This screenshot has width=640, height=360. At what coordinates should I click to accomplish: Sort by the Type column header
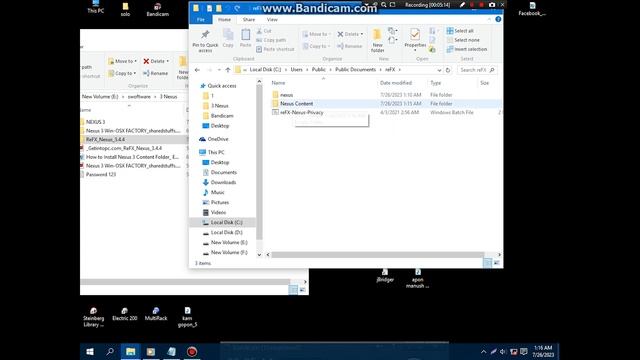pyautogui.click(x=436, y=83)
